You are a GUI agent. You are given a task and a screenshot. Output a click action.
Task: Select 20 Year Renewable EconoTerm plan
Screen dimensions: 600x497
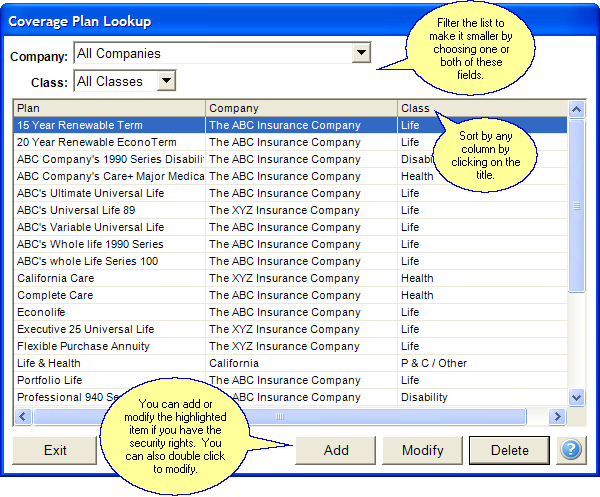coord(97,142)
